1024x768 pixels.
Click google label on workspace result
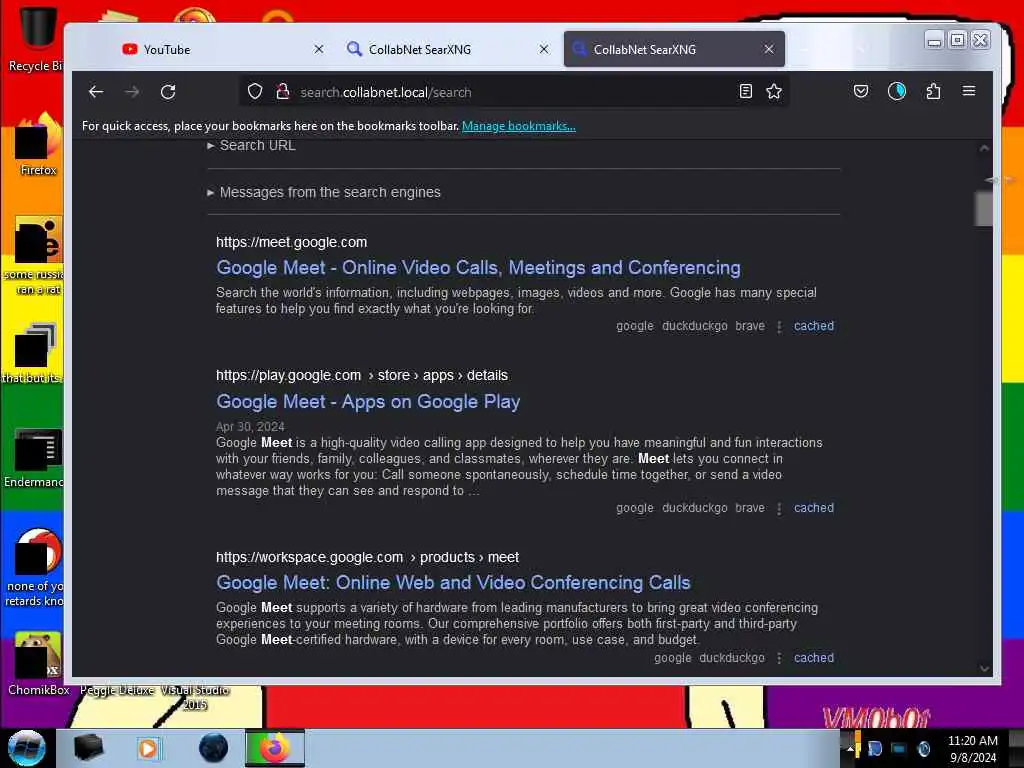click(x=673, y=658)
